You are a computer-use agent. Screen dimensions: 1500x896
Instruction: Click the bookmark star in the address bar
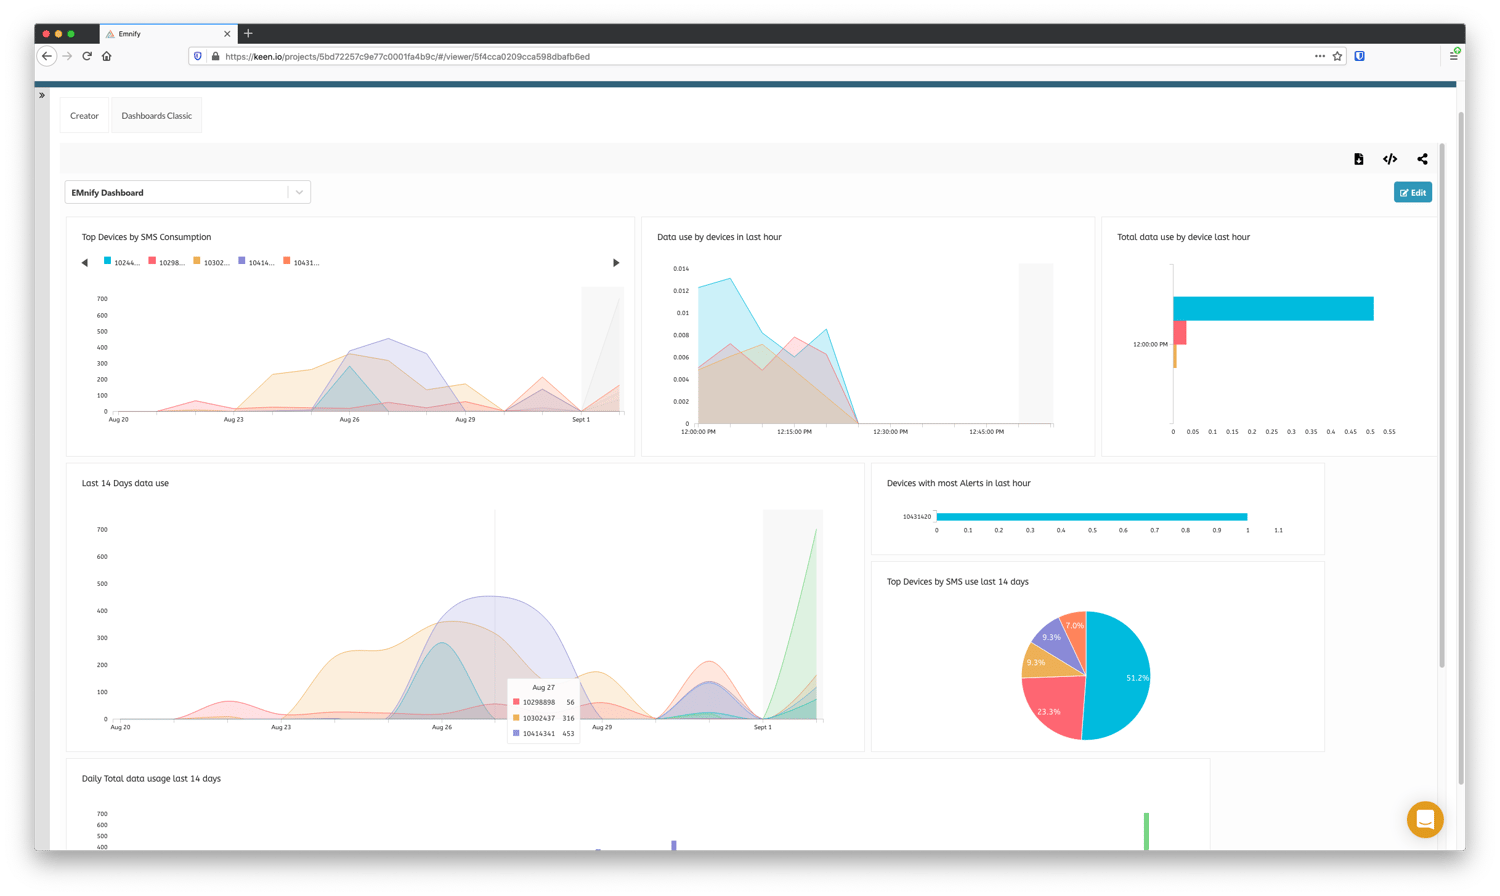coord(1337,55)
